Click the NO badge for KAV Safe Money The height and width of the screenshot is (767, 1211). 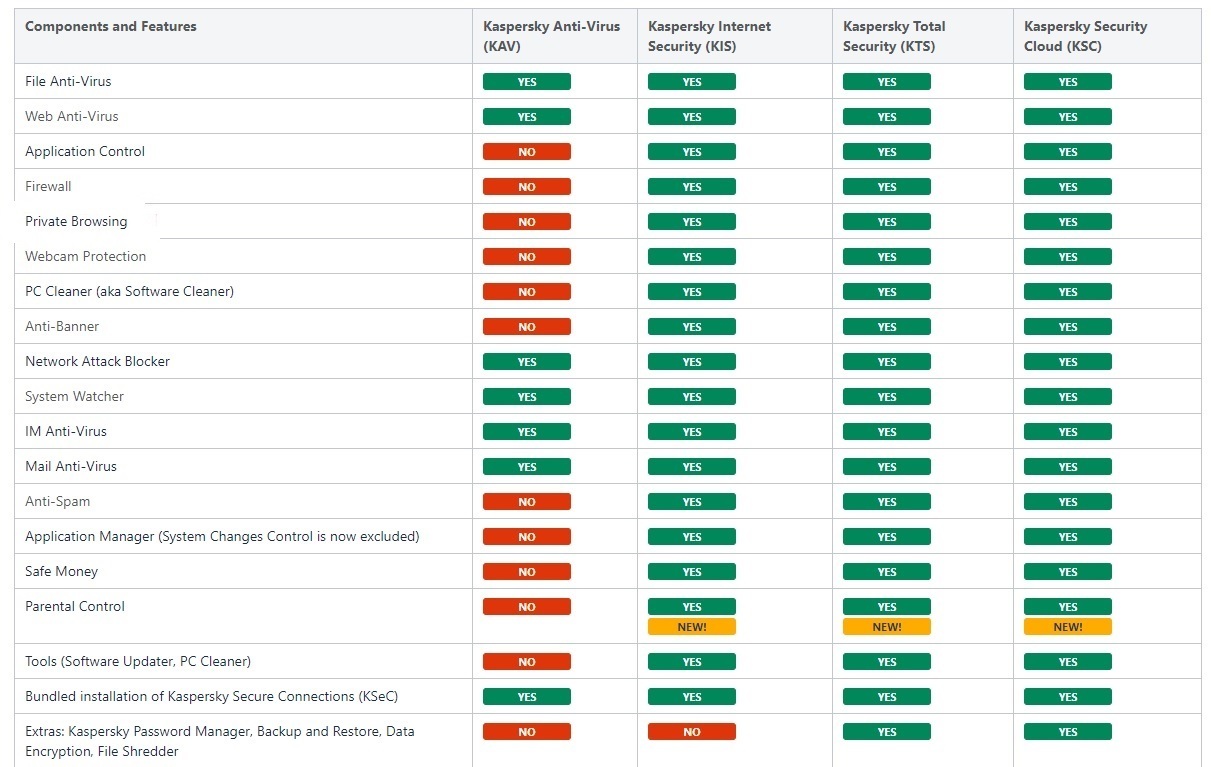coord(526,572)
